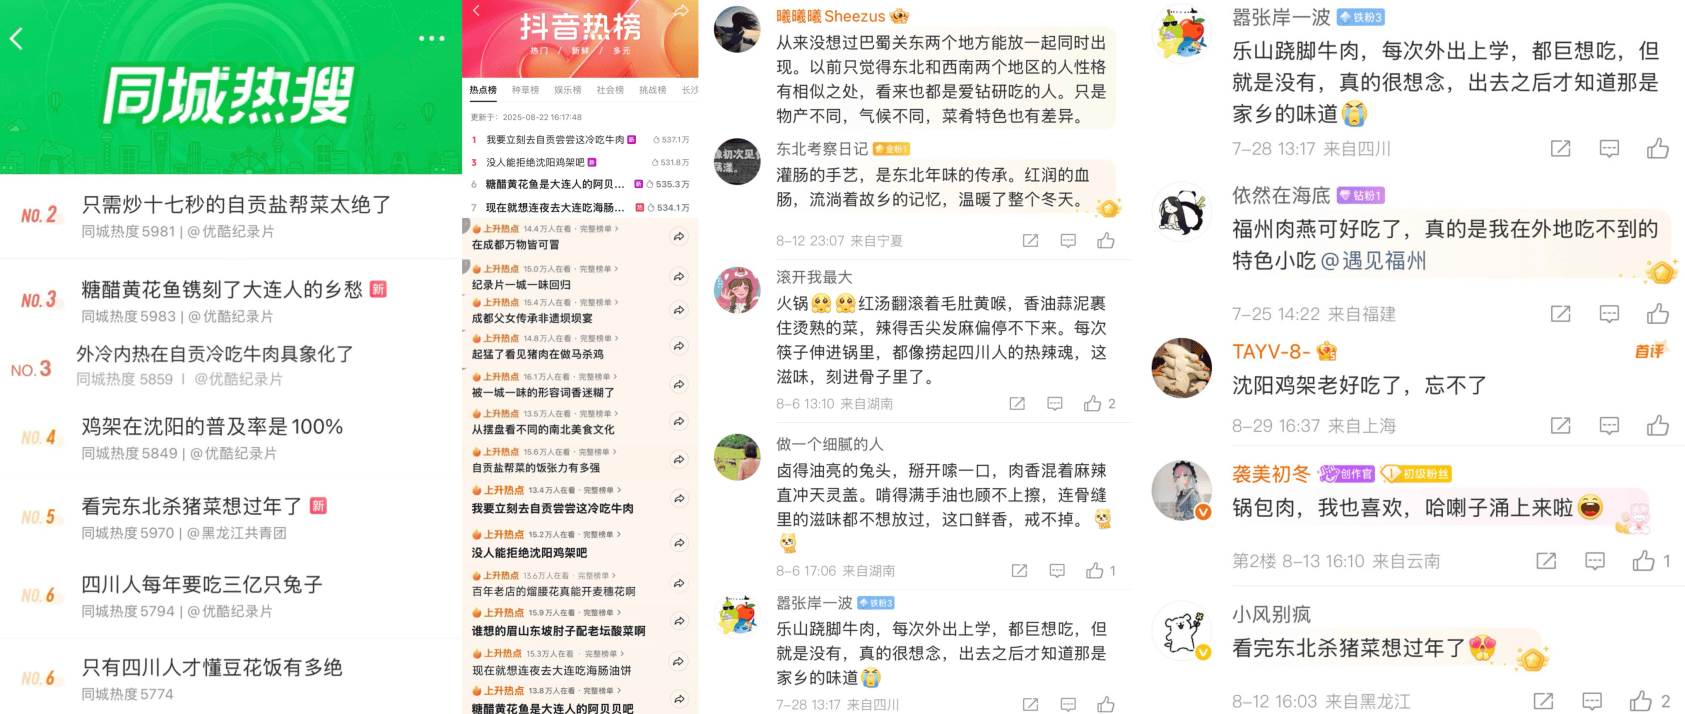This screenshot has height=714, width=1685.
Task: Share TAYV-8-'s 沈阳鸡架 comment
Action: coord(1560,426)
